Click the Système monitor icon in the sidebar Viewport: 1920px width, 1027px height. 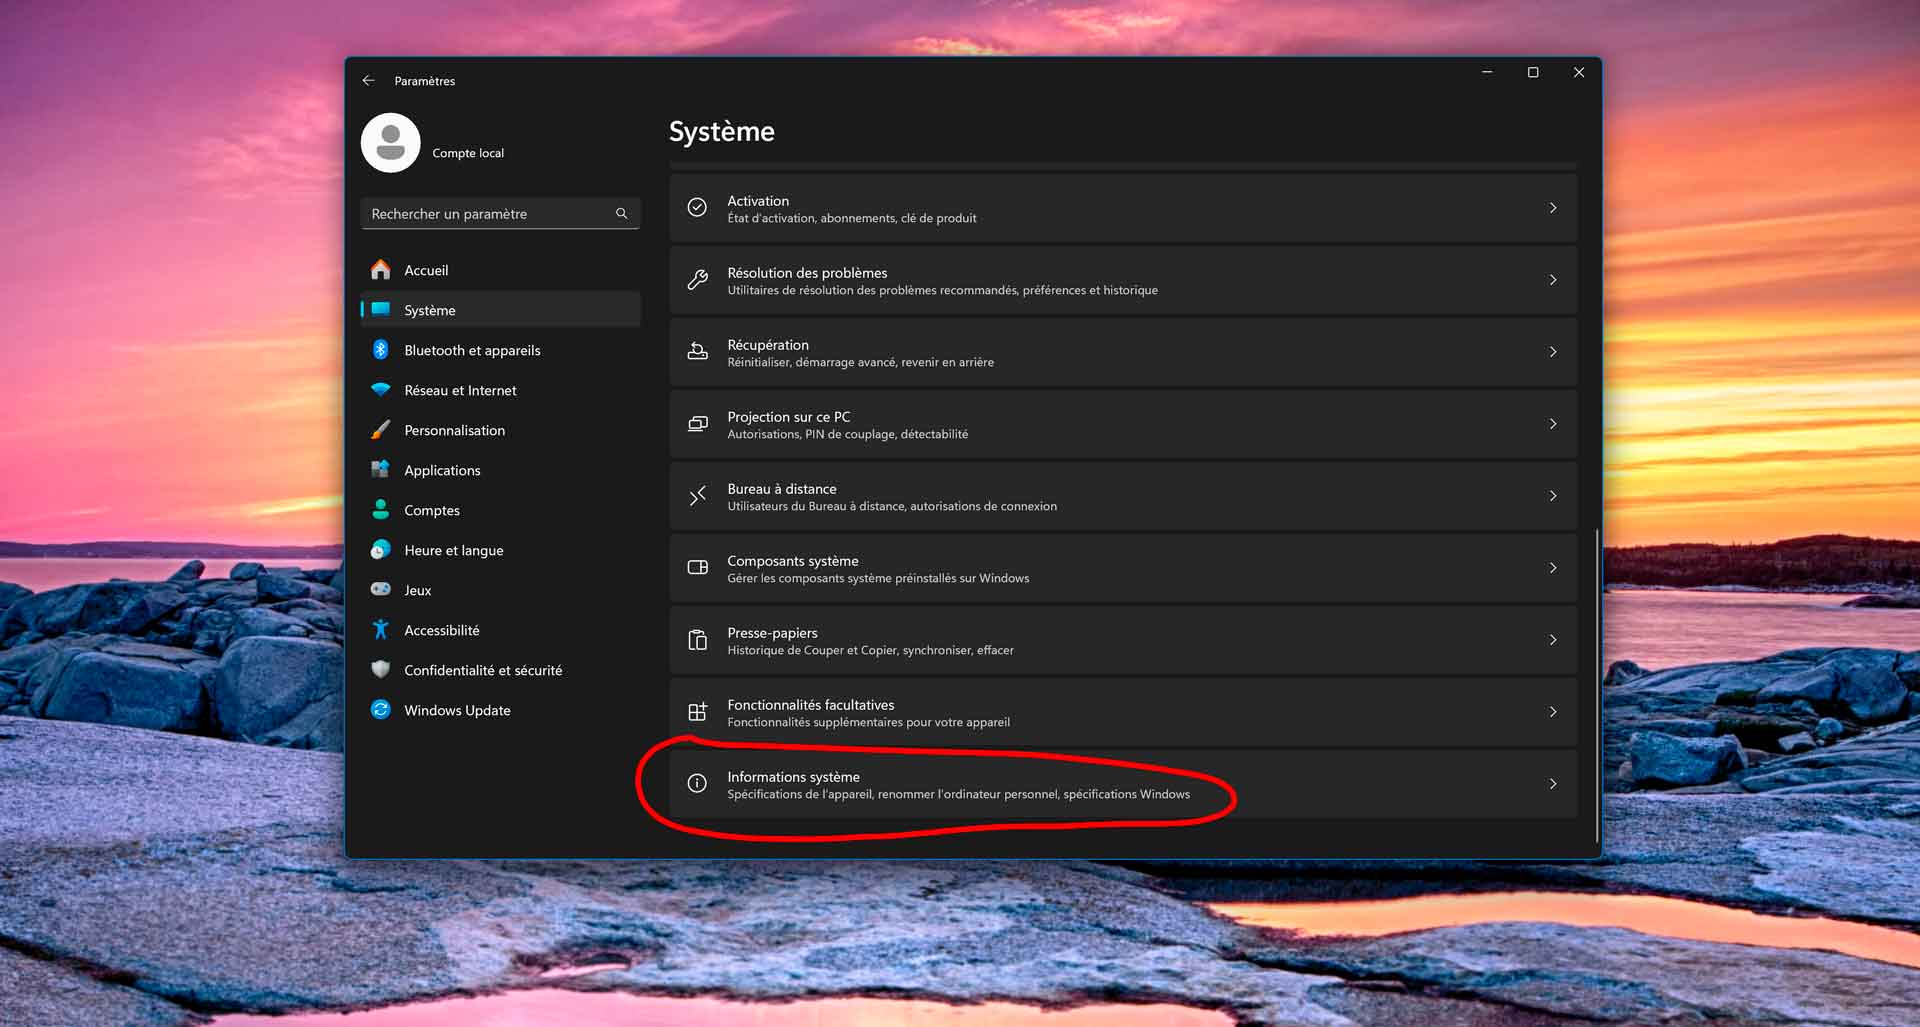click(x=380, y=310)
